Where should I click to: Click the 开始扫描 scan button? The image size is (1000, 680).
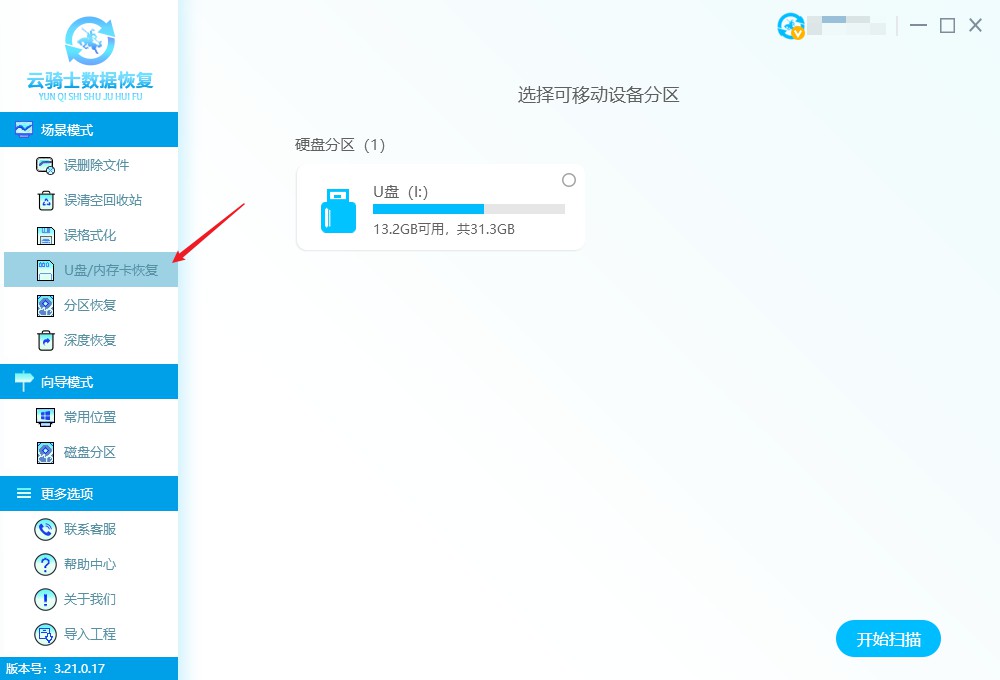888,638
